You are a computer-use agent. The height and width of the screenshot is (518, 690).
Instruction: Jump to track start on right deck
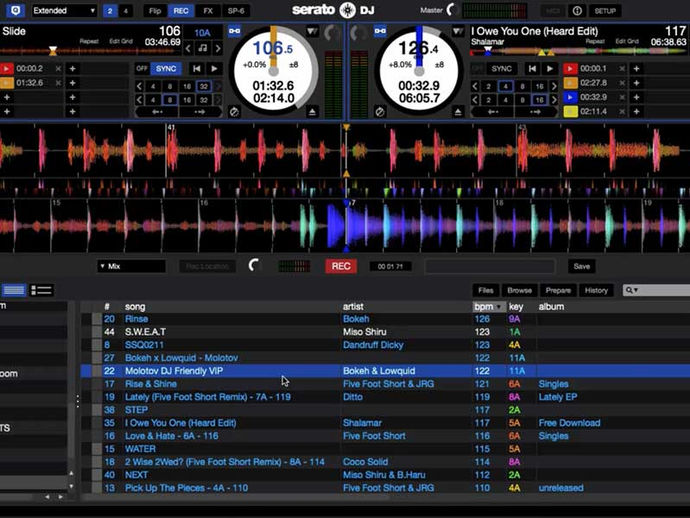[532, 69]
